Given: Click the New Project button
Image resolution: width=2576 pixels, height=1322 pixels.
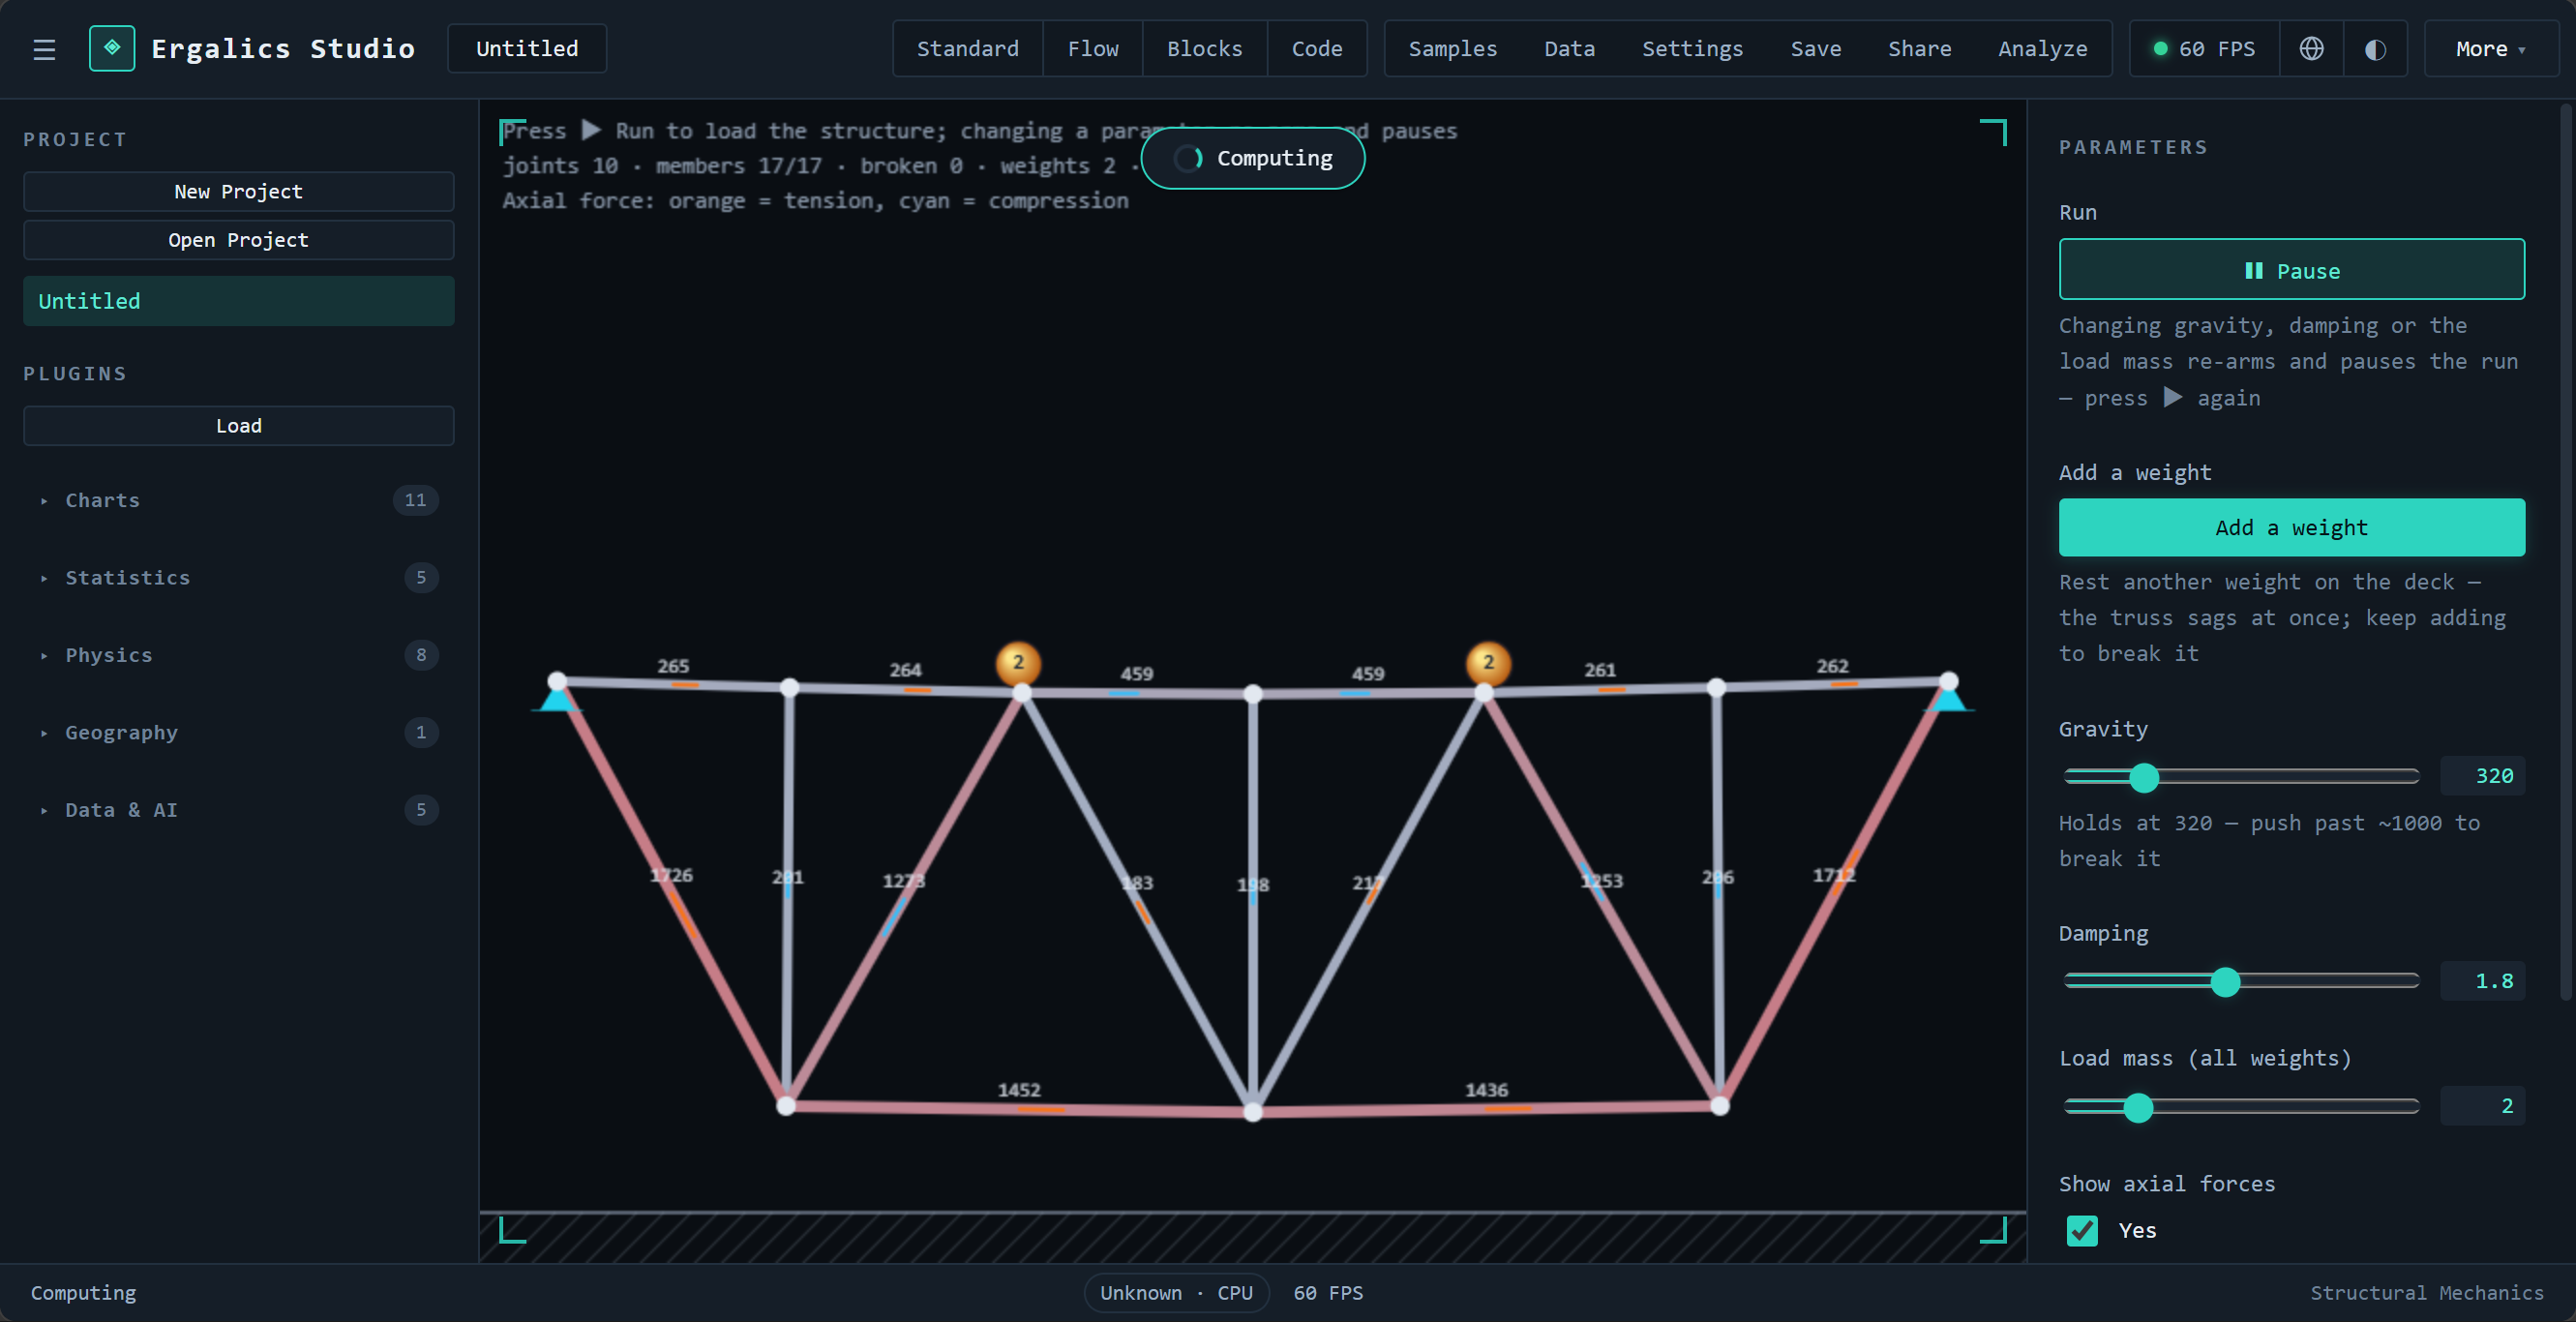Looking at the screenshot, I should (x=238, y=191).
